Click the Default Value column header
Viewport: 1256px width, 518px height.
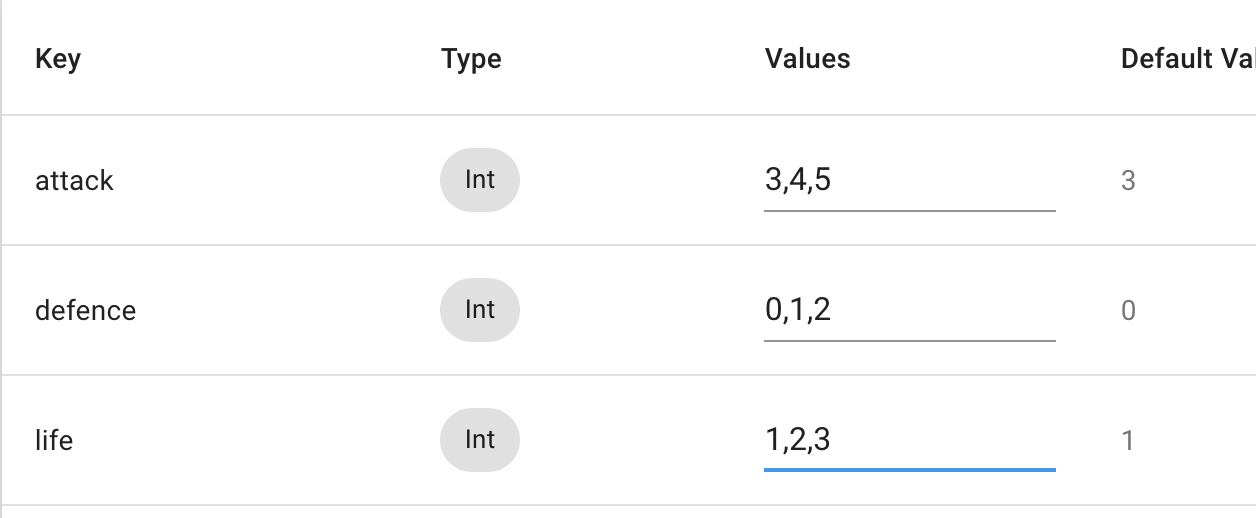(x=1188, y=59)
